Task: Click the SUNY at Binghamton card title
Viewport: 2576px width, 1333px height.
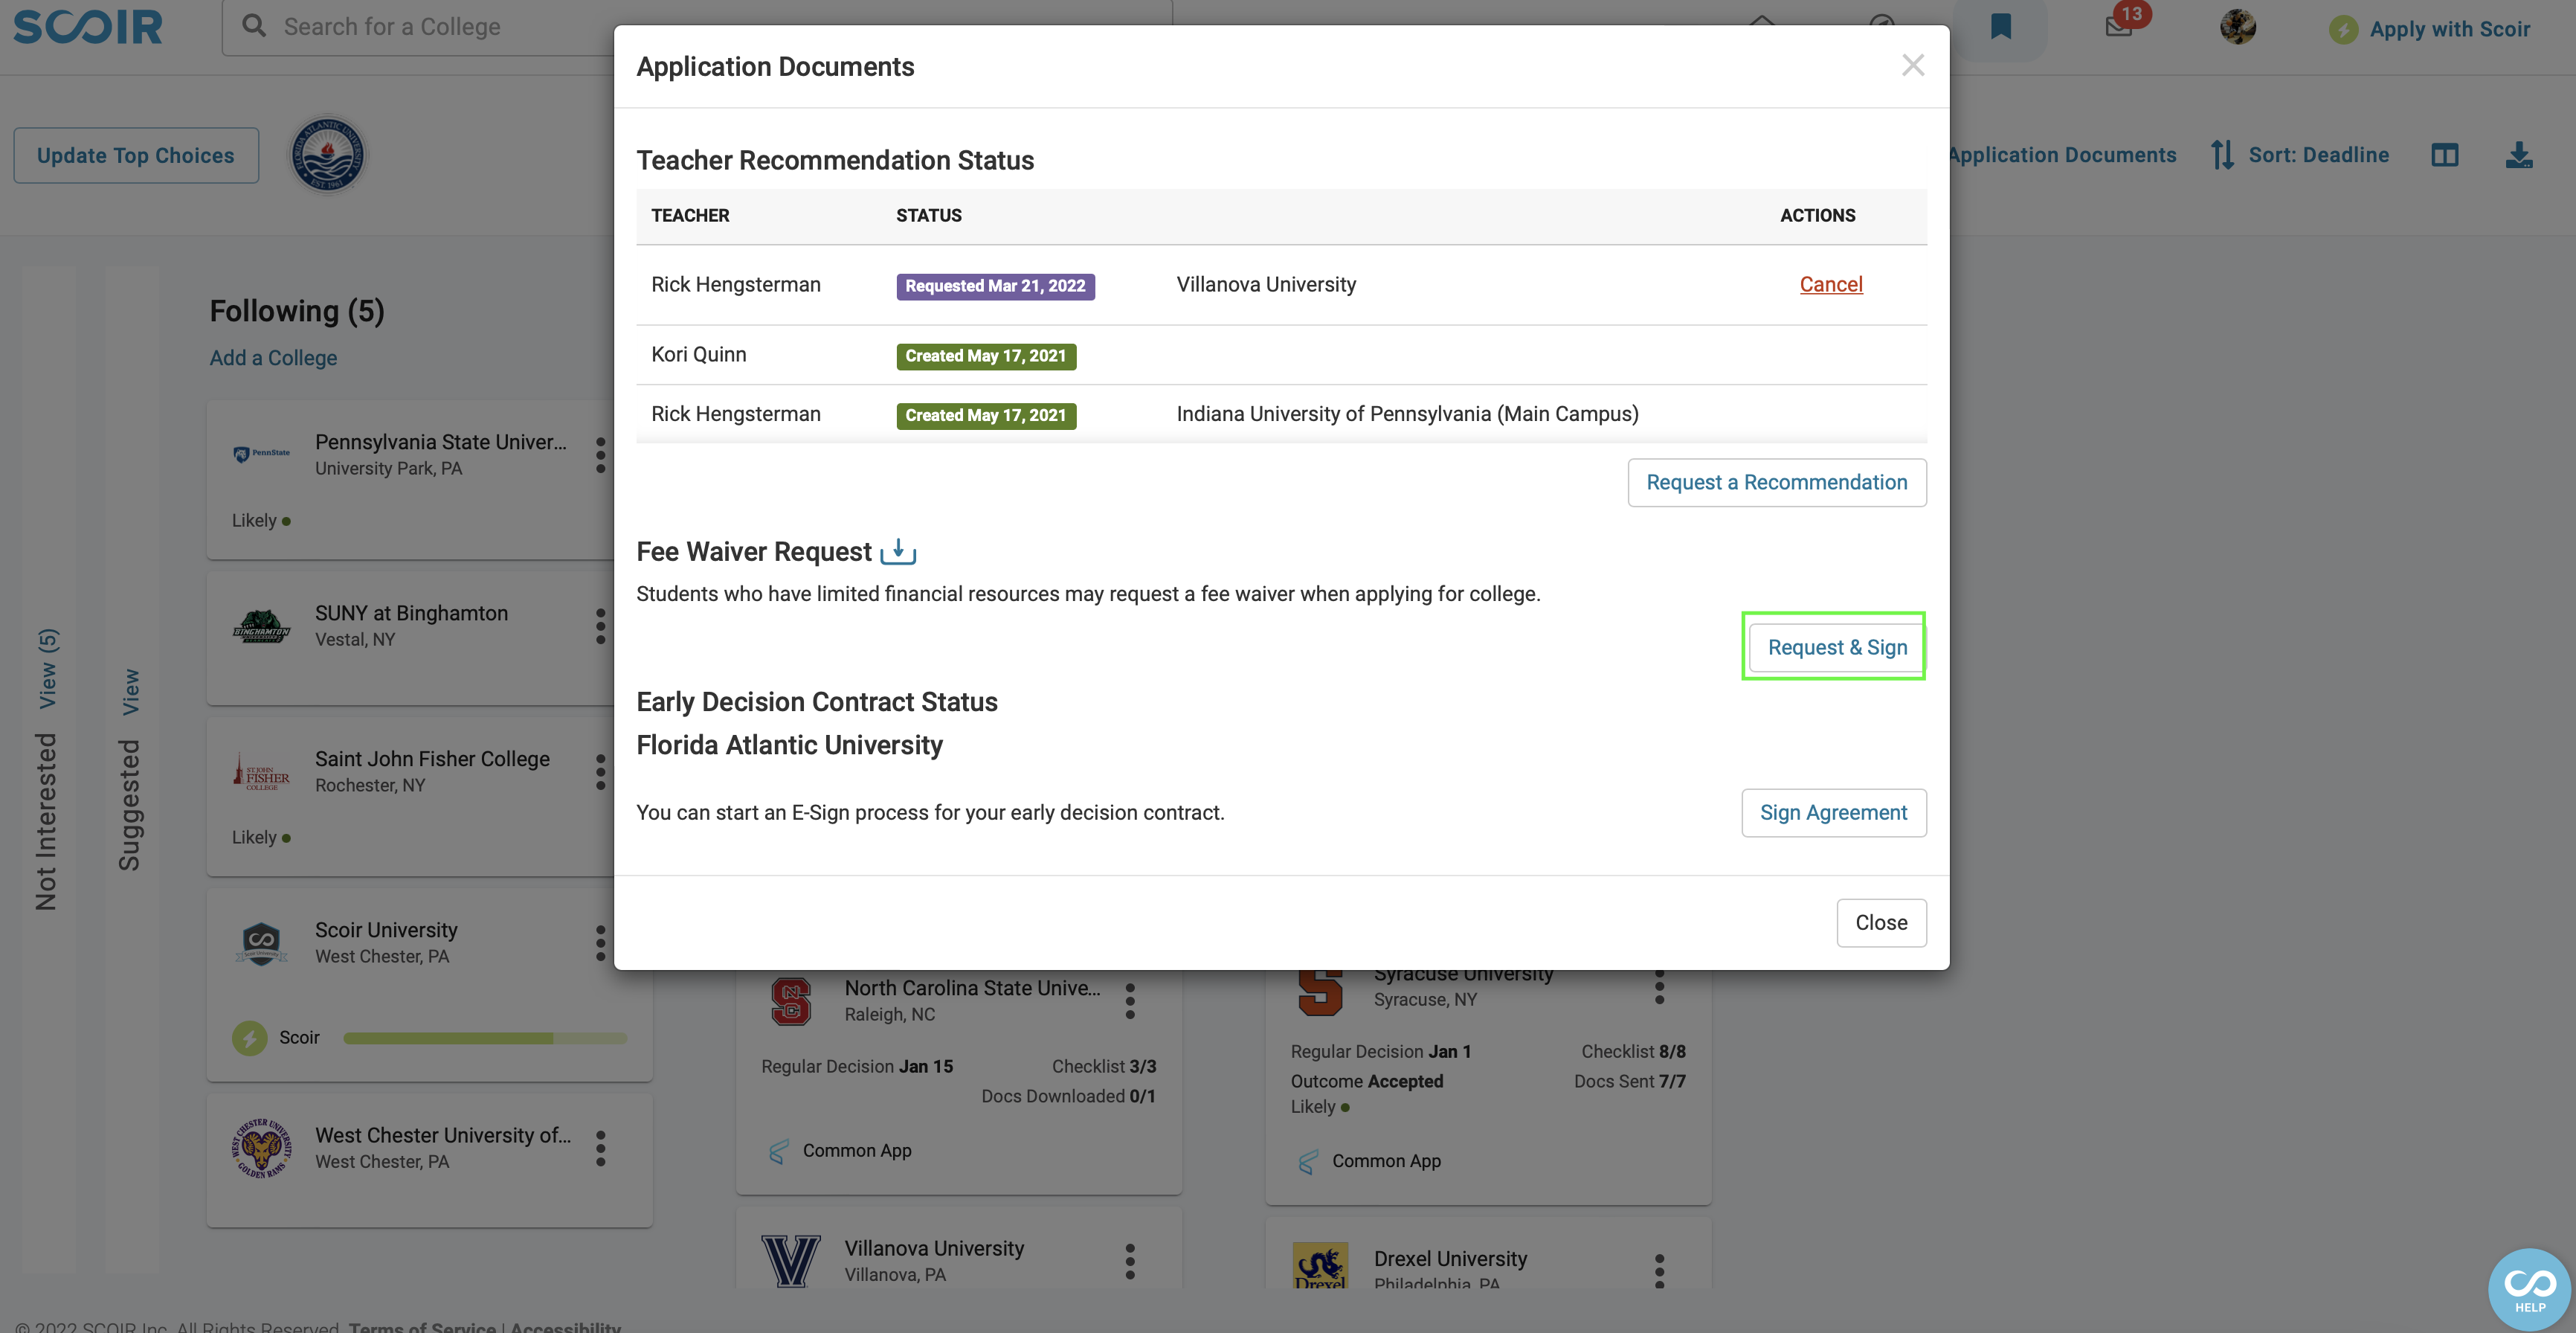Action: pos(411,614)
